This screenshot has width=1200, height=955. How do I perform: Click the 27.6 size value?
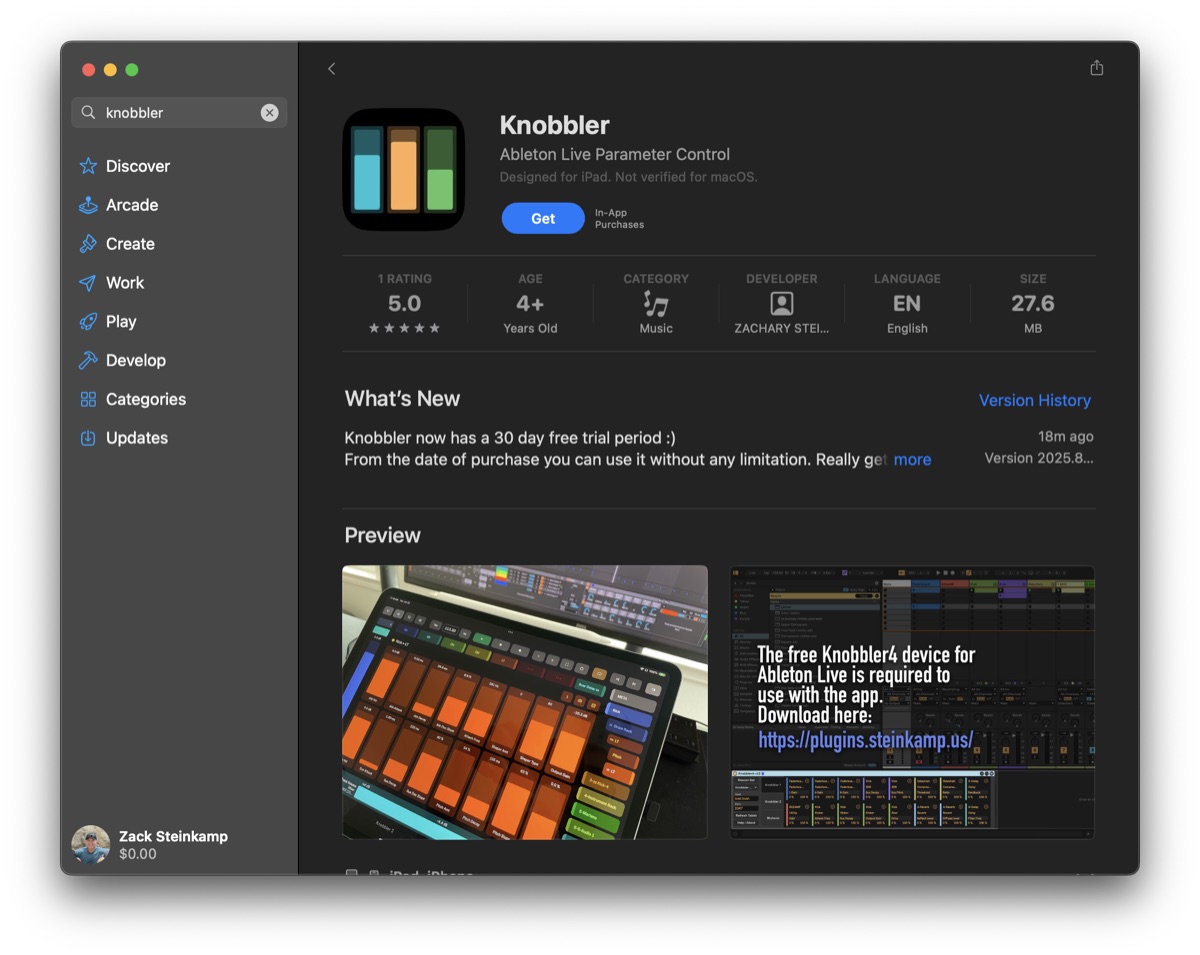[1033, 303]
